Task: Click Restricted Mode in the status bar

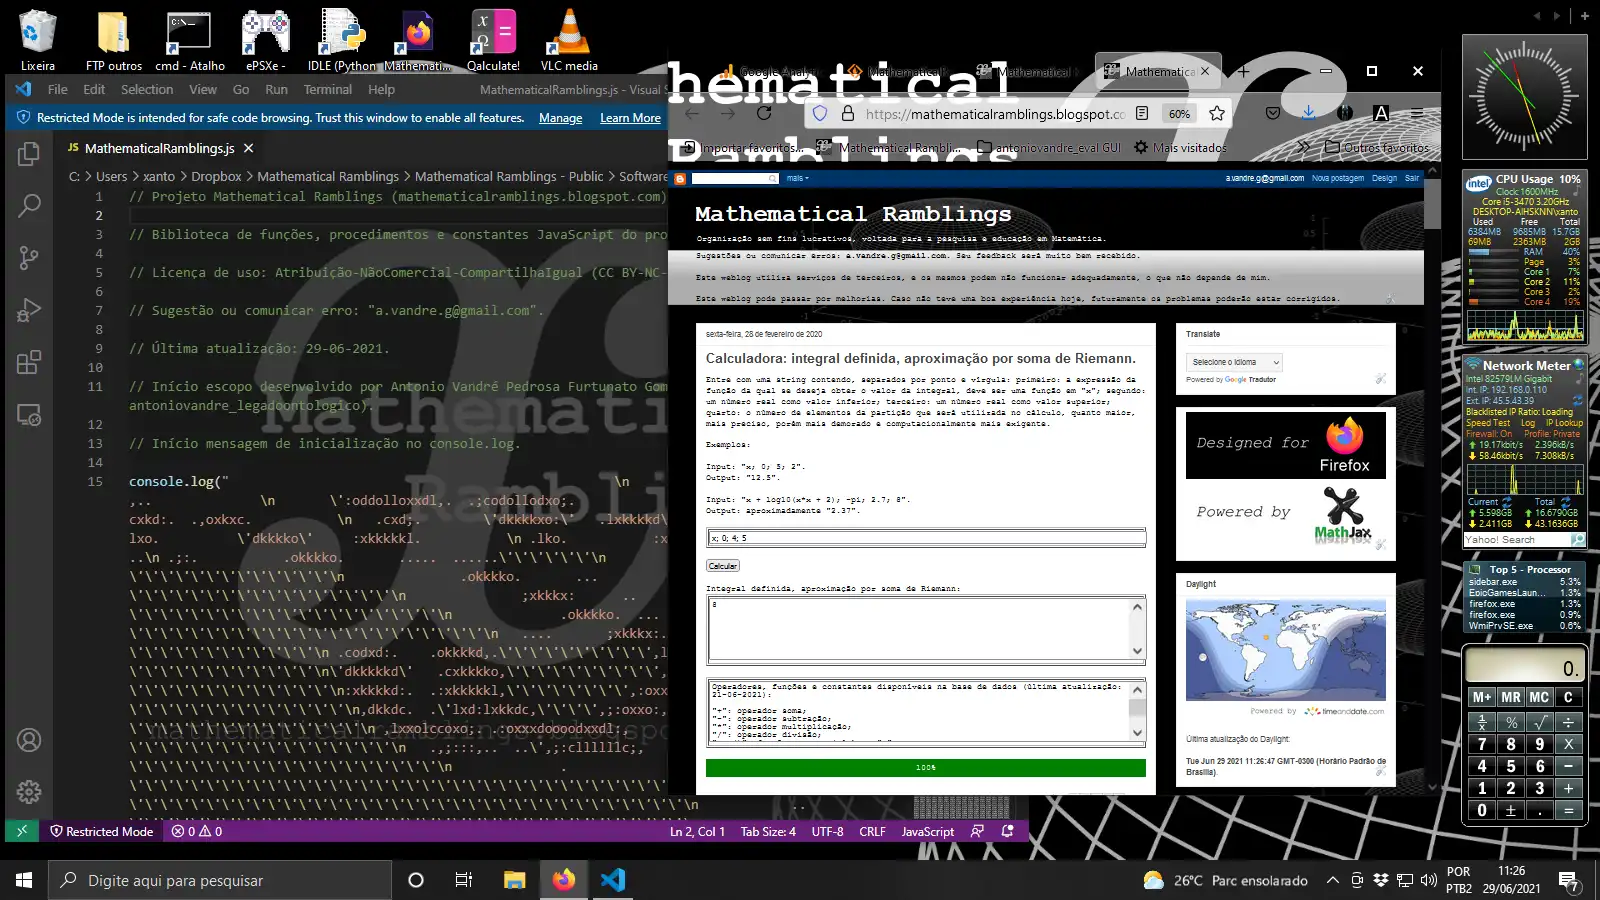Action: 101,831
